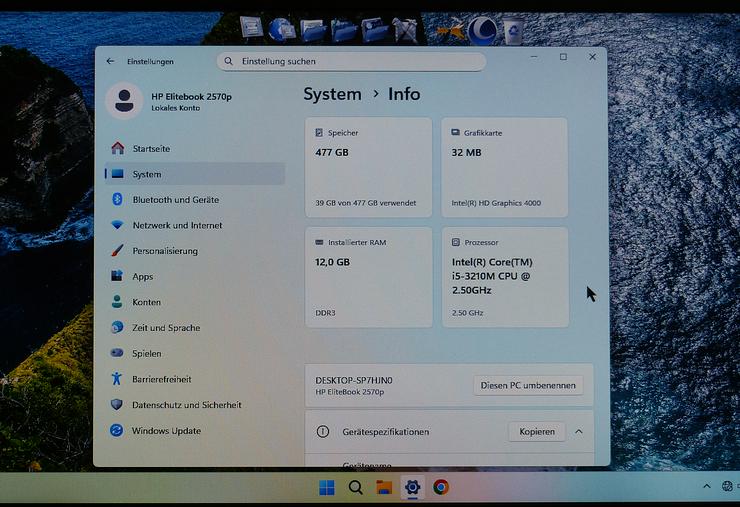This screenshot has width=740, height=507.
Task: Open Personalisierung settings
Action: pos(194,251)
